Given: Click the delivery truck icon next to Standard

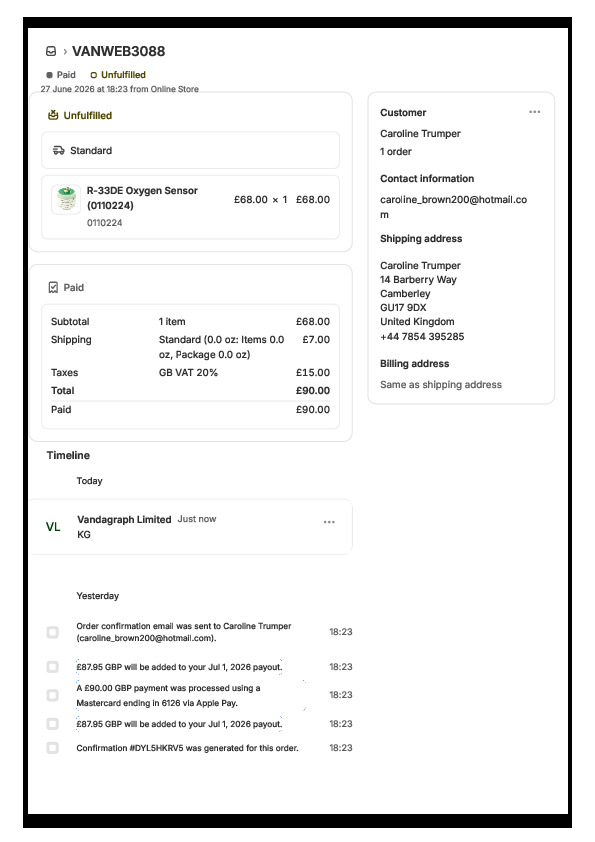Looking at the screenshot, I should click(x=59, y=150).
